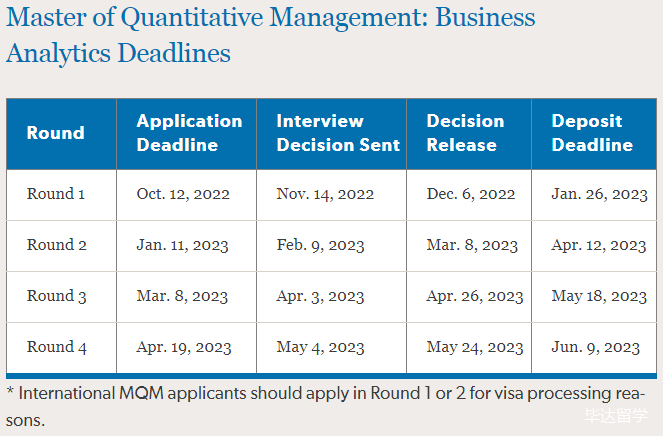Click the page title heading text

coord(271,35)
